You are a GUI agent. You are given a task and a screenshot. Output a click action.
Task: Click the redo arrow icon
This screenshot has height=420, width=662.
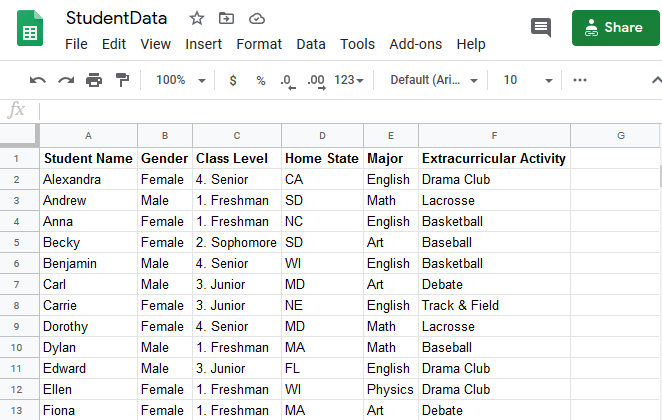pos(66,80)
